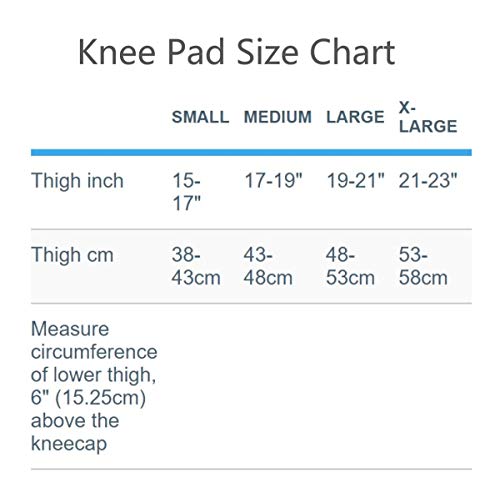Select the SMALL column header
The image size is (500, 488).
[200, 117]
